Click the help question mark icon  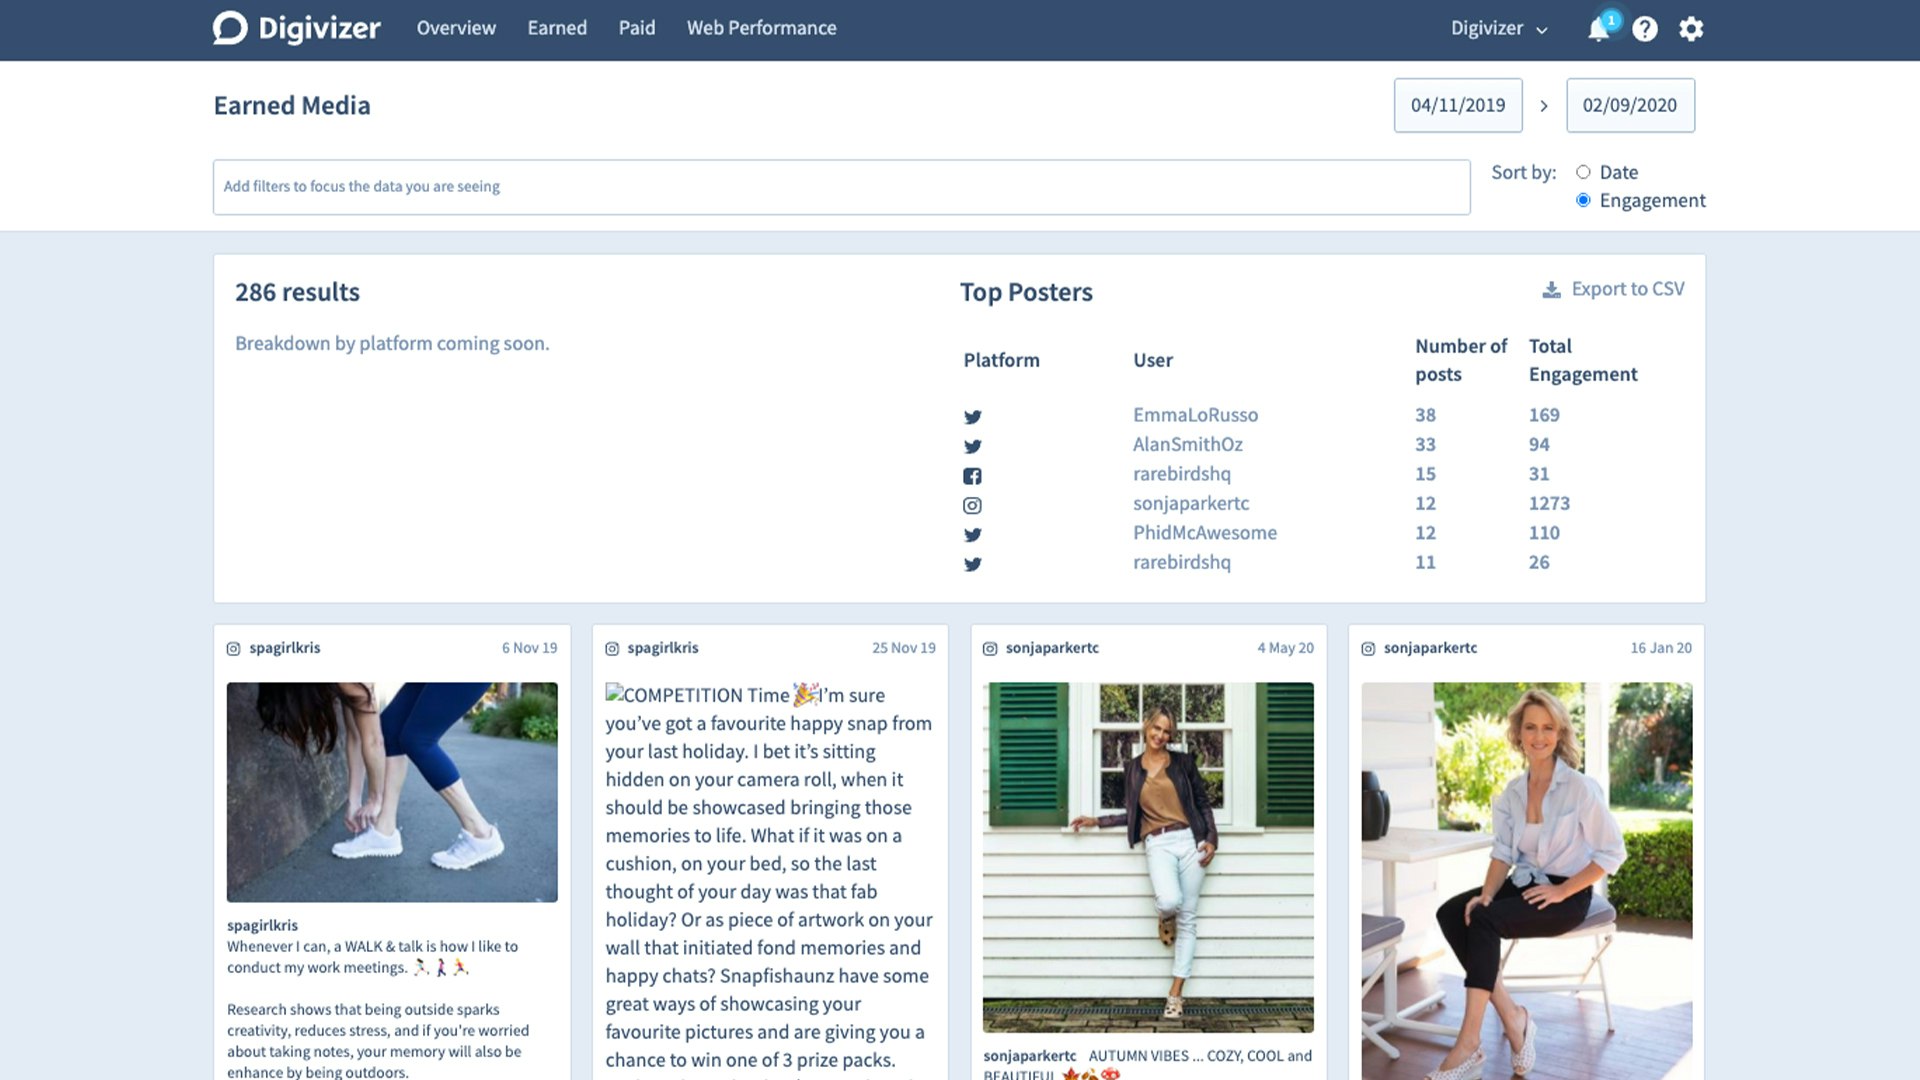pos(1645,29)
